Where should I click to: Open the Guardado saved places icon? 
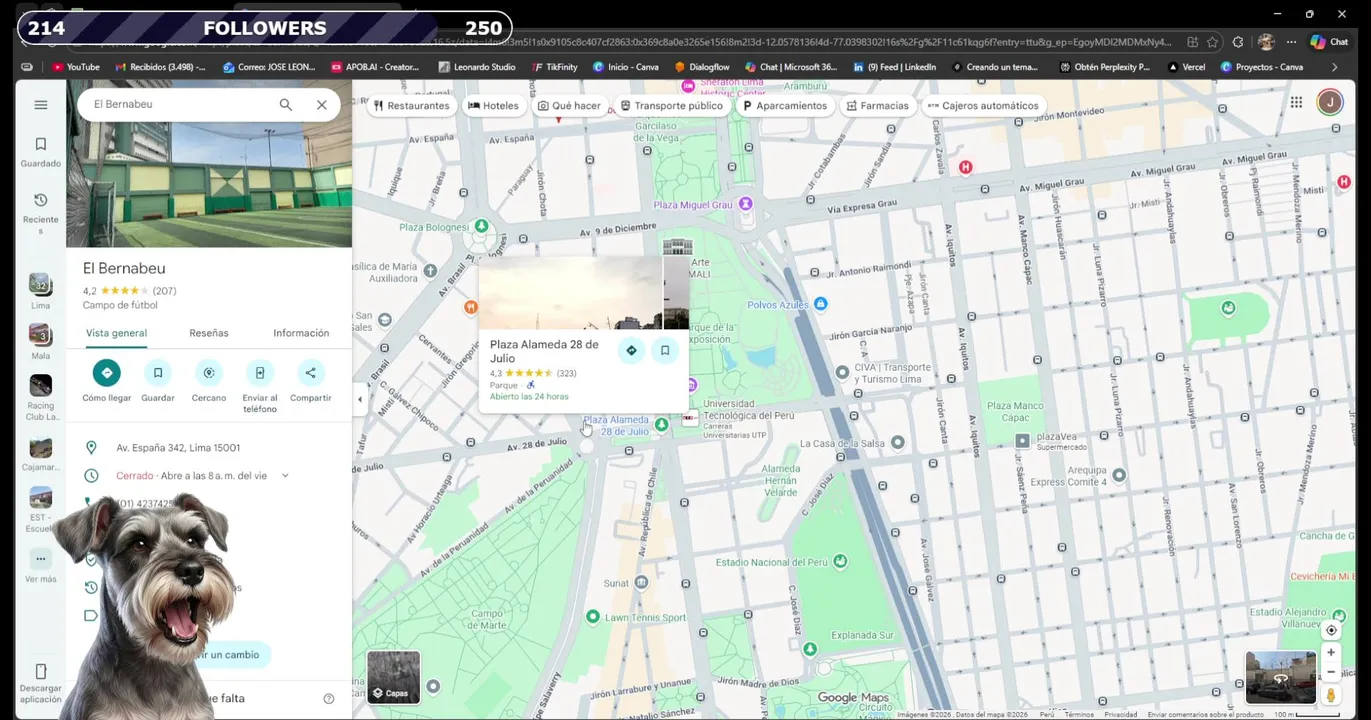[x=41, y=144]
